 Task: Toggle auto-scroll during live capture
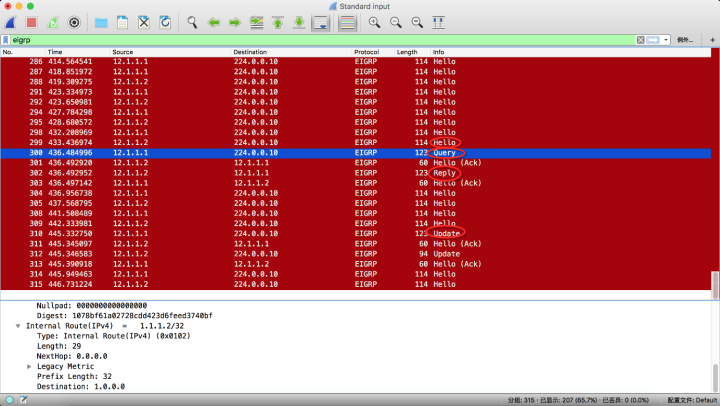coord(321,23)
